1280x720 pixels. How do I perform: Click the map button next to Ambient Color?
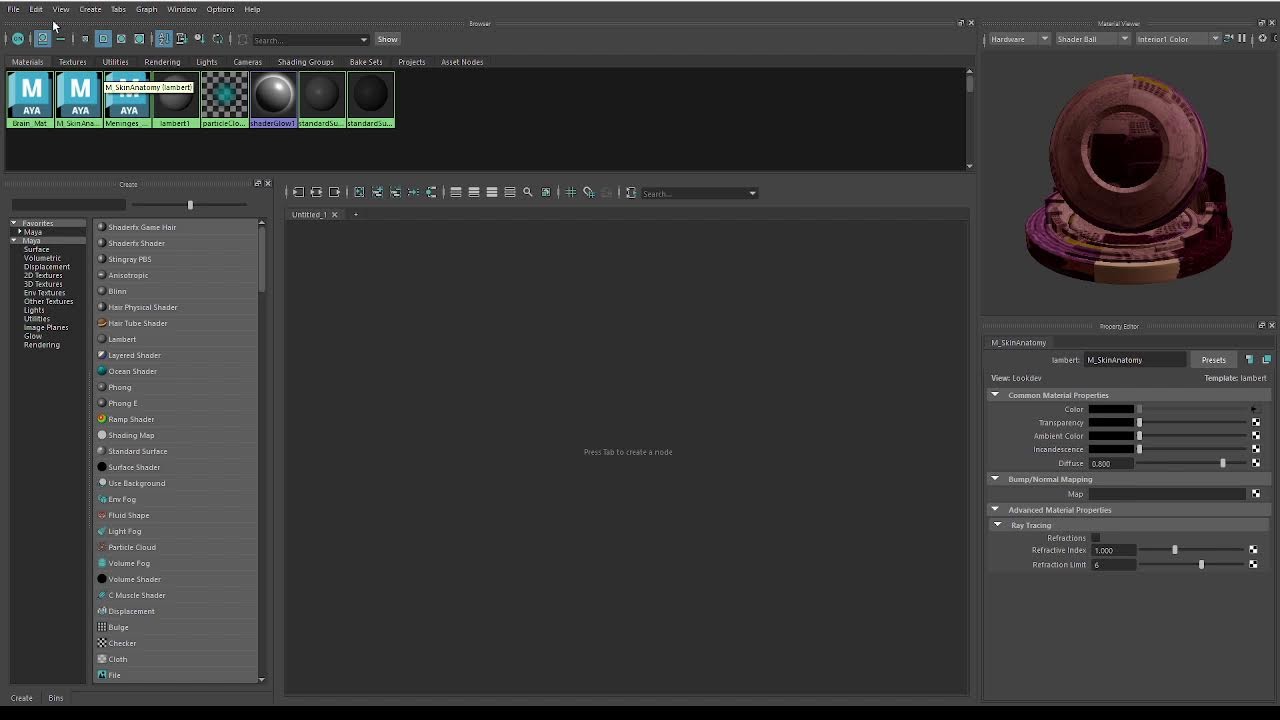pos(1256,436)
